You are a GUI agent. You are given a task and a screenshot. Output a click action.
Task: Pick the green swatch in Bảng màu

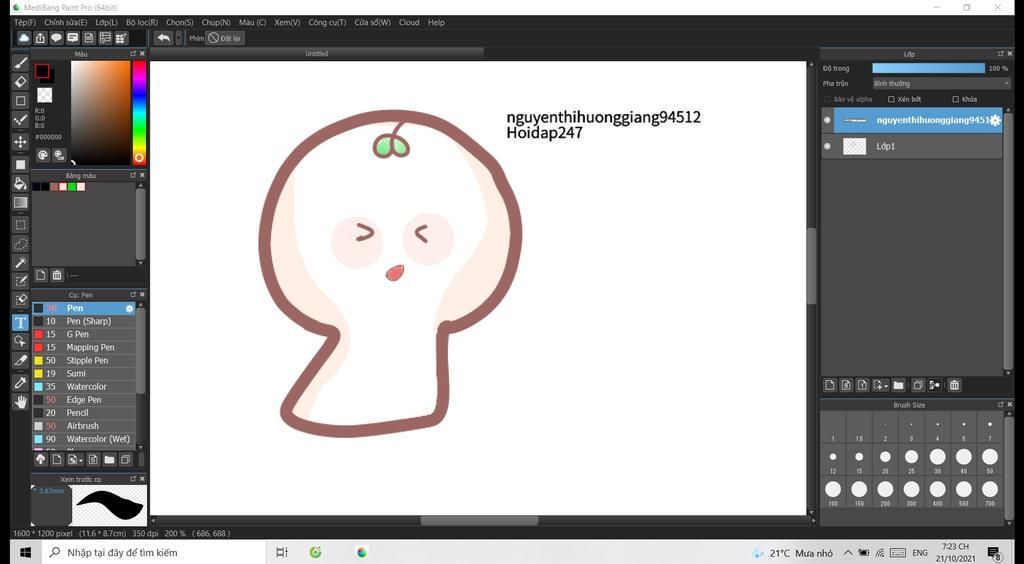pyautogui.click(x=72, y=187)
